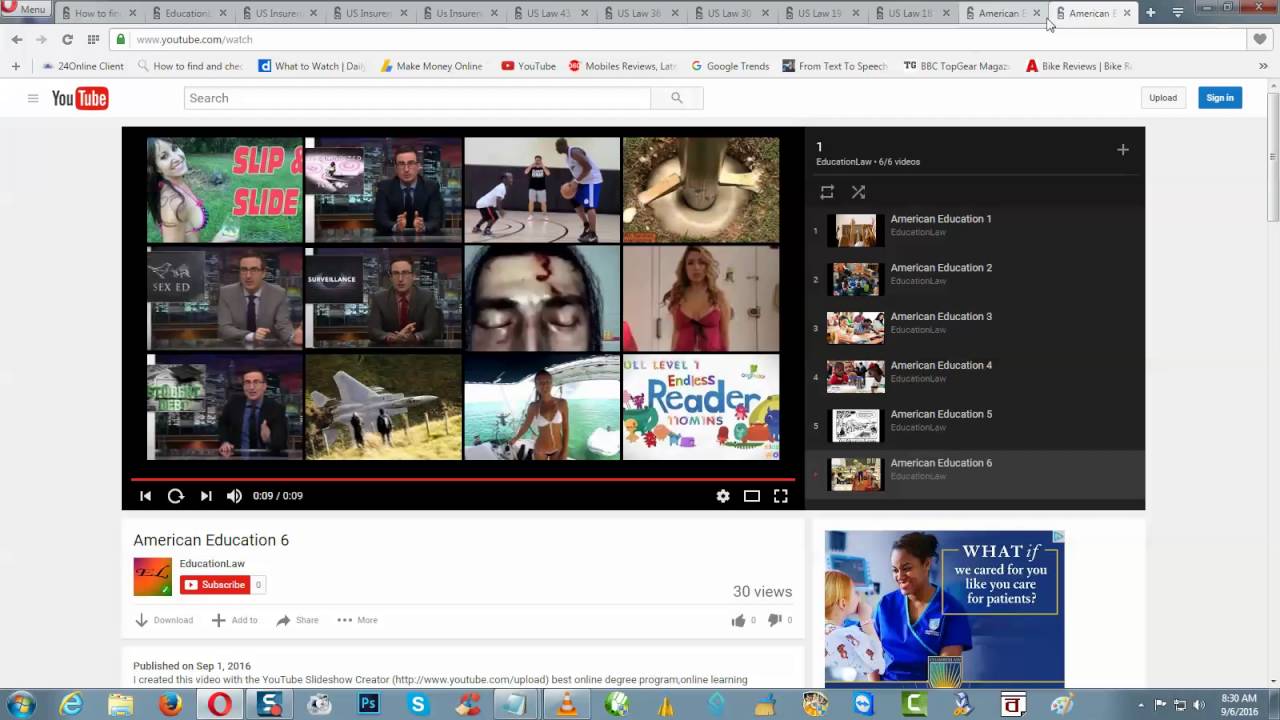Click the Share button

[x=297, y=620]
